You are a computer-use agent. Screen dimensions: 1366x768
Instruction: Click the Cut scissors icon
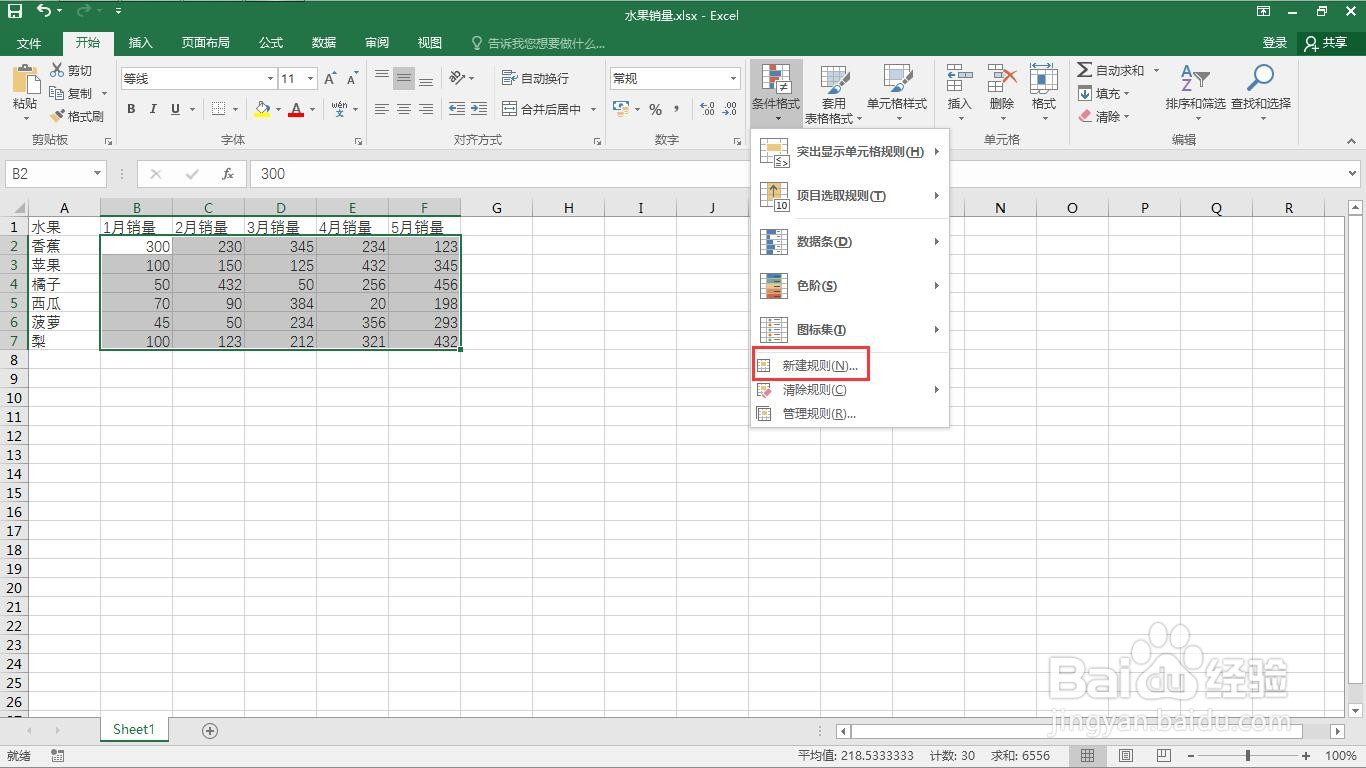click(x=57, y=70)
